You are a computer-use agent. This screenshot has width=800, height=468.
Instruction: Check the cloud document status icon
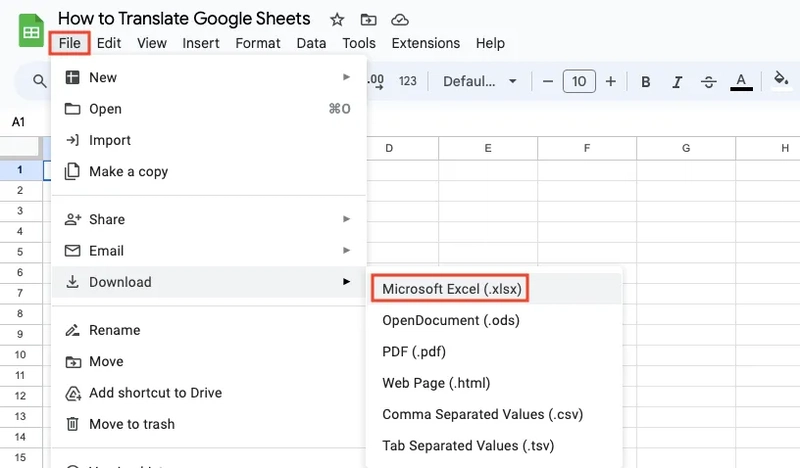tap(400, 20)
